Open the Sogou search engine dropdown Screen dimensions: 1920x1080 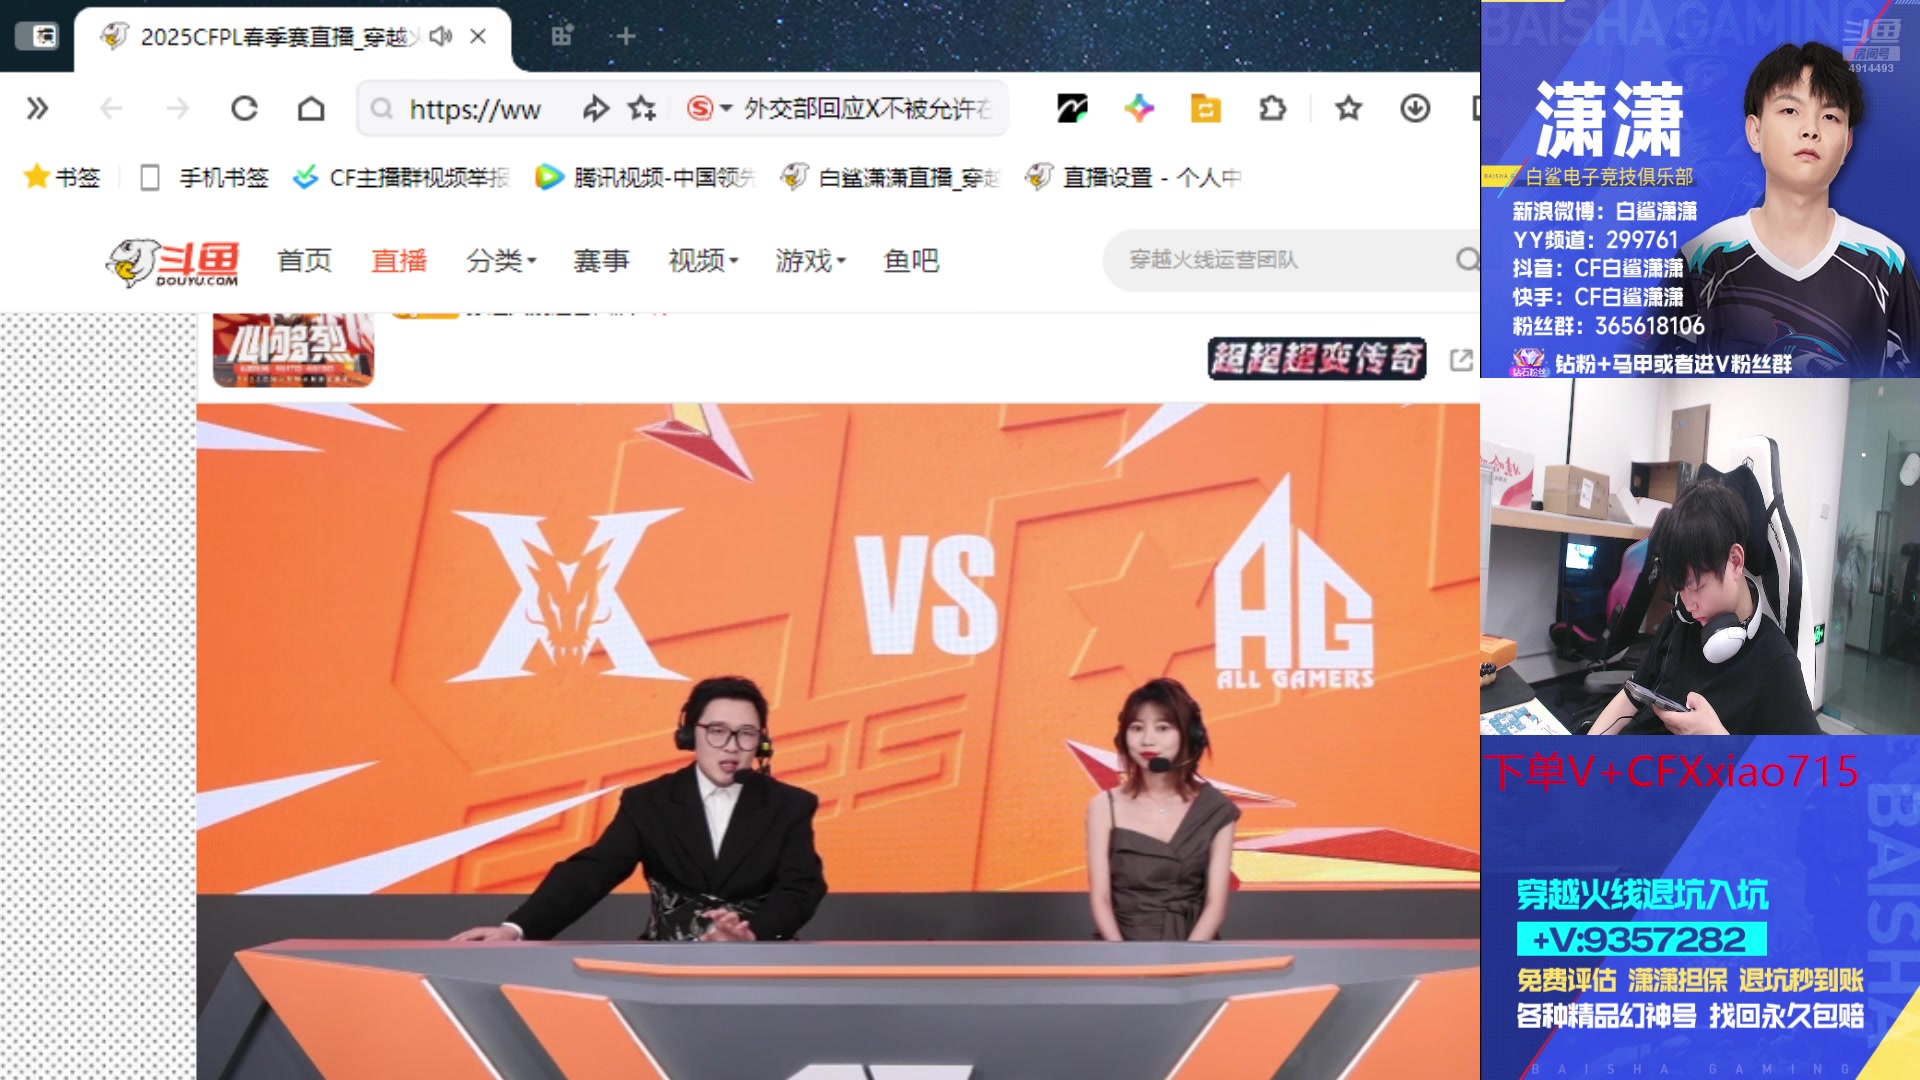710,108
